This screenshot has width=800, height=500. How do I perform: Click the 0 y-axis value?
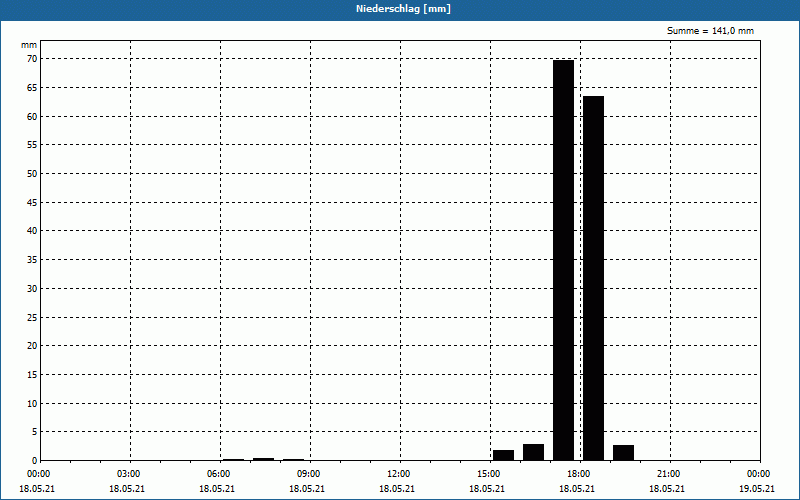35,461
